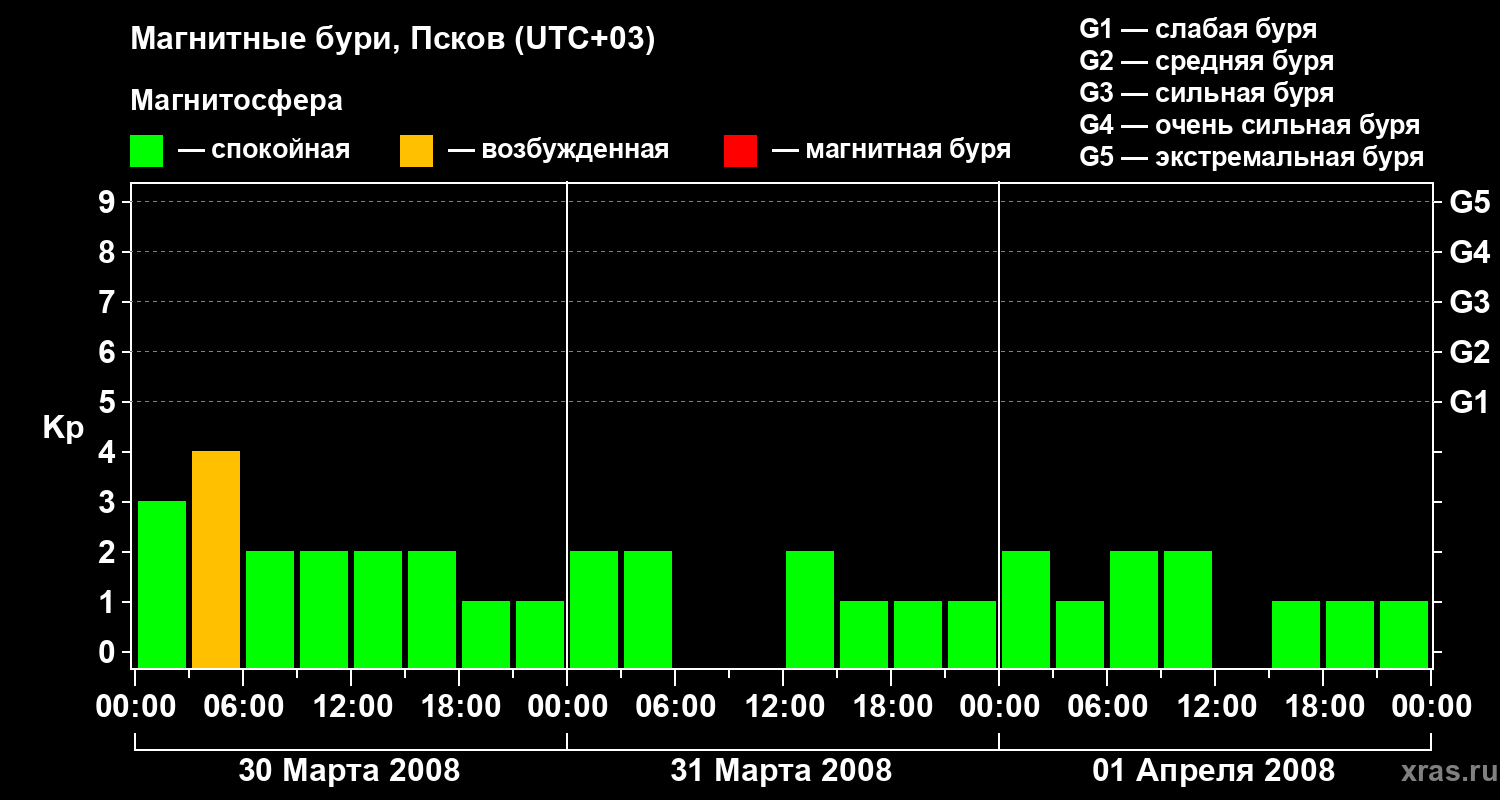Click the green 'спокойная' legend swatch
Viewport: 1500px width, 800px height.
146,150
